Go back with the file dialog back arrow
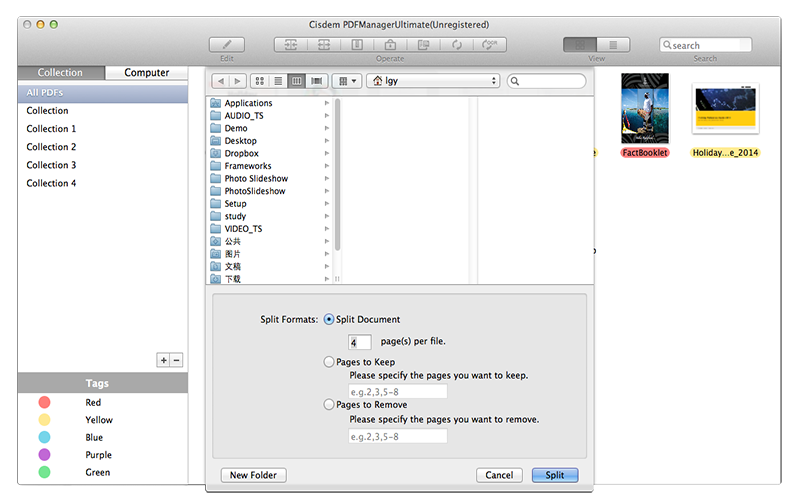Screen dimensions: 800x500 [220, 81]
